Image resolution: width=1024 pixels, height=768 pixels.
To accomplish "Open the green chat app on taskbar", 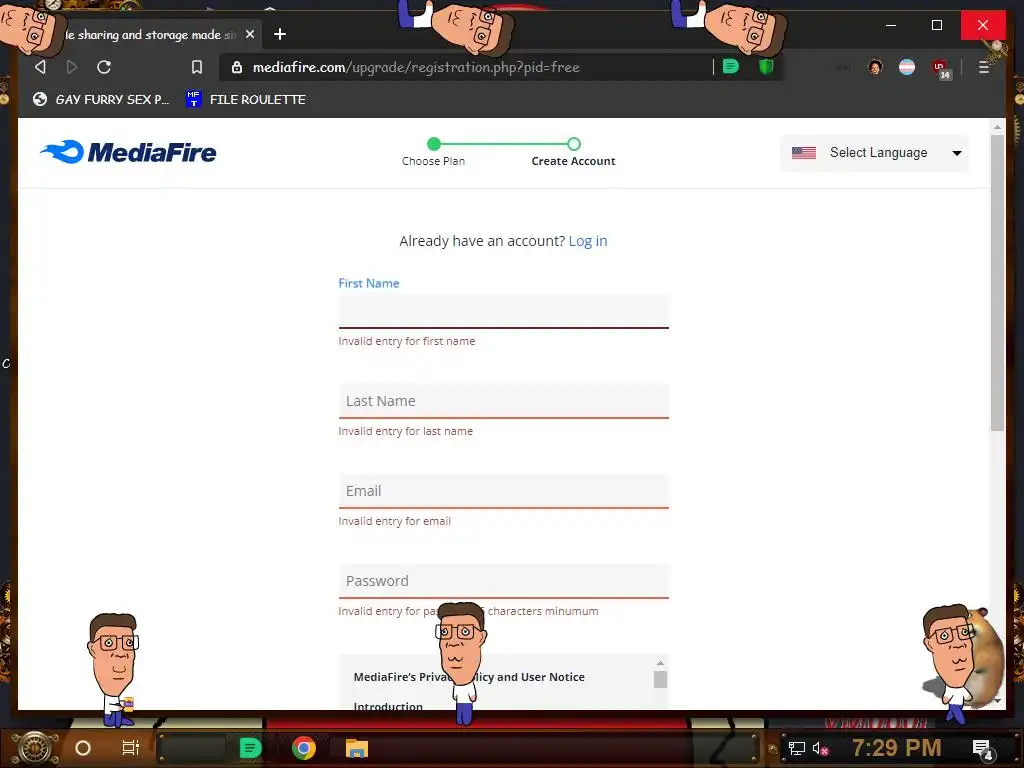I will coord(250,748).
